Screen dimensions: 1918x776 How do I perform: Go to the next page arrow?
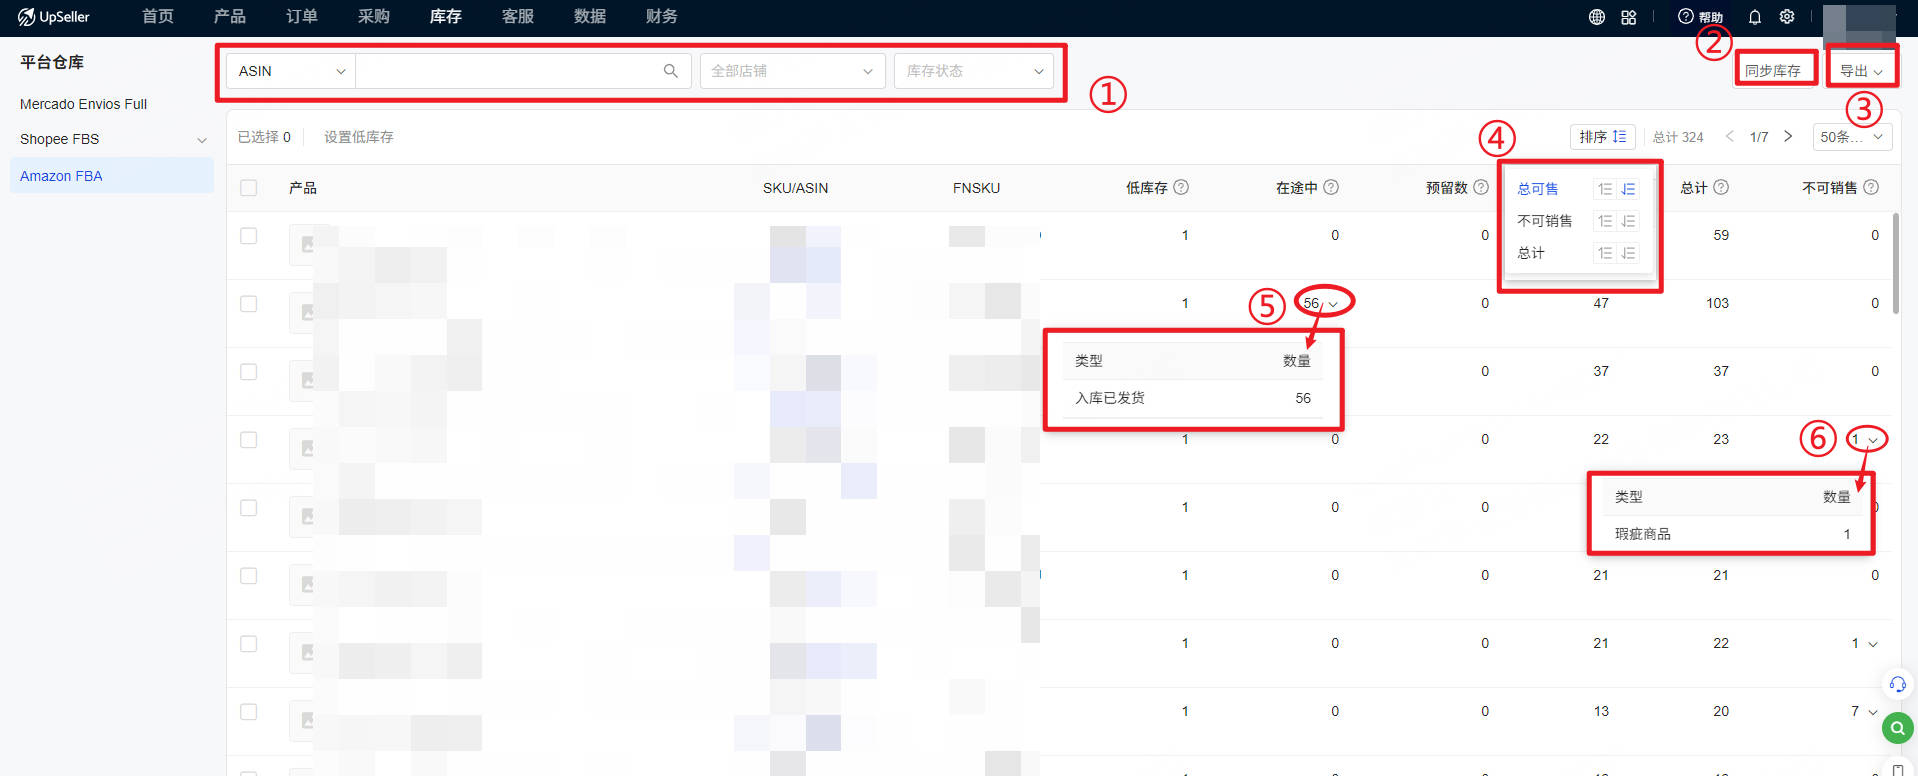point(1788,136)
